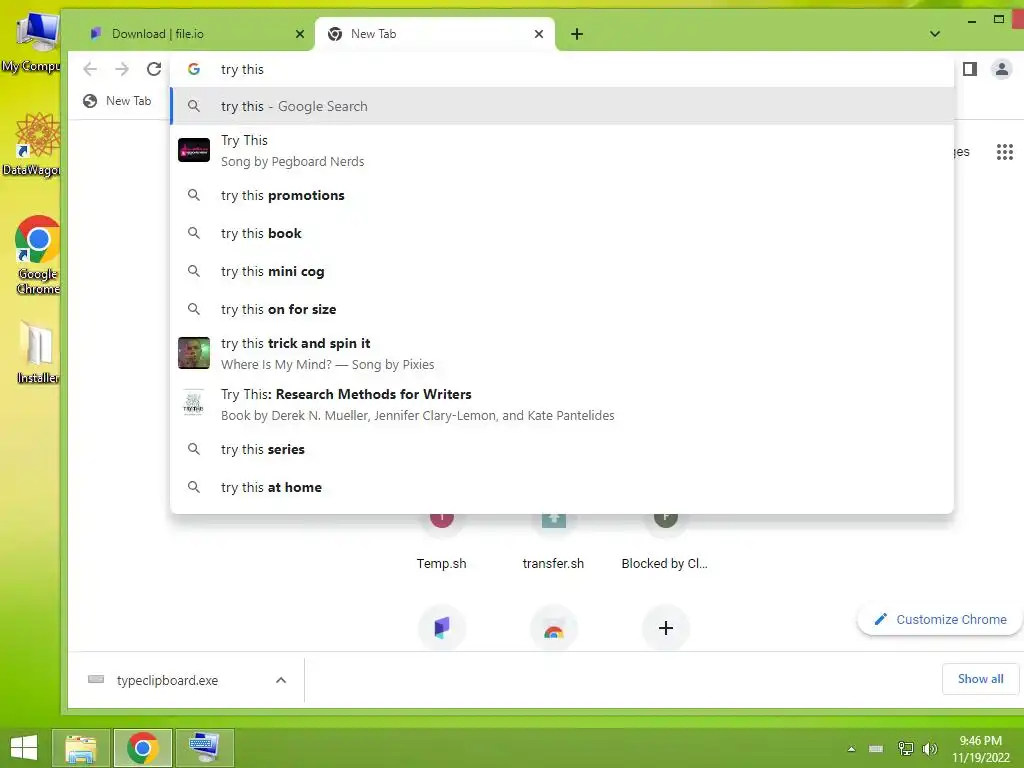This screenshot has height=768, width=1024.
Task: Select 'try this book' suggestion
Action: pyautogui.click(x=562, y=233)
